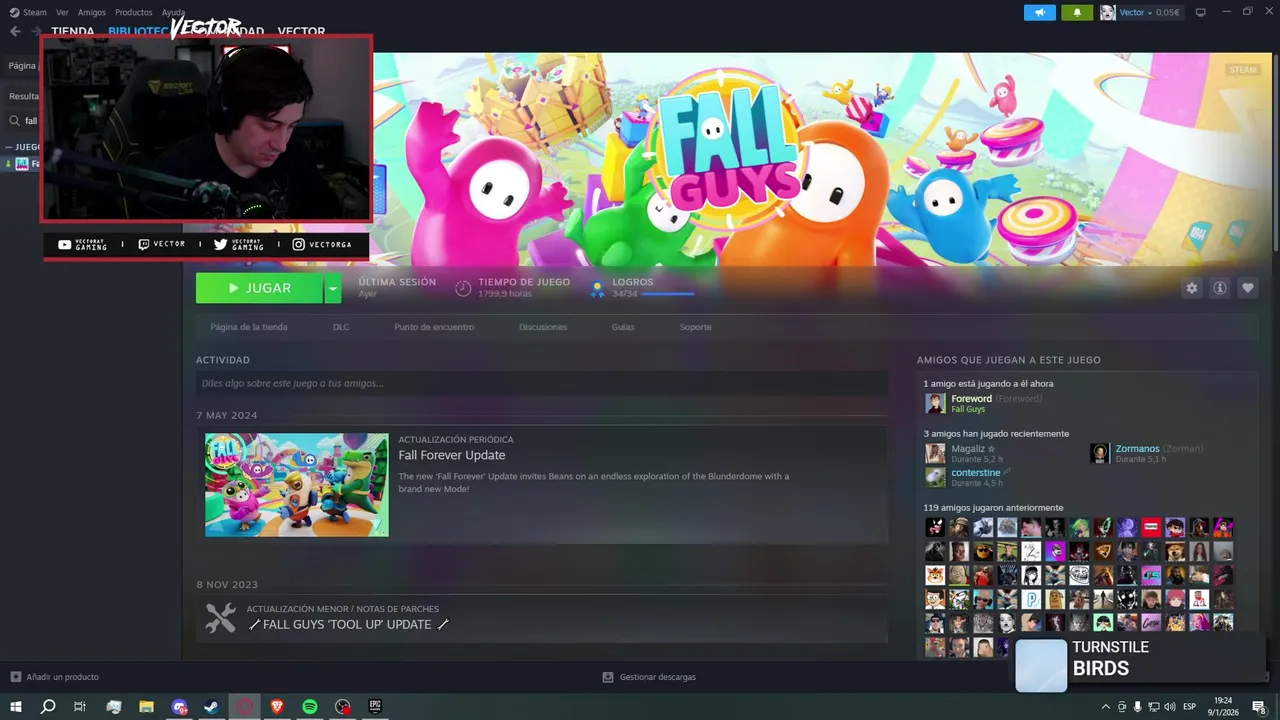Open Windows taskbar search
The image size is (1280, 720).
(48, 707)
